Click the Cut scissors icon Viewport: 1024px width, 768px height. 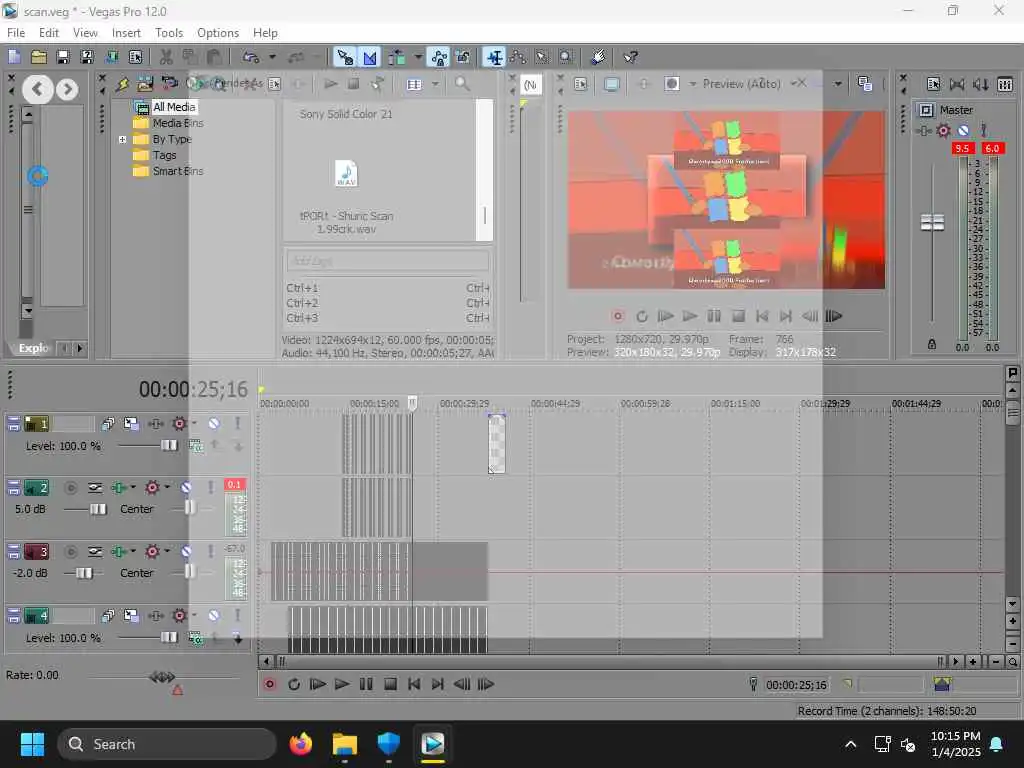(x=166, y=57)
